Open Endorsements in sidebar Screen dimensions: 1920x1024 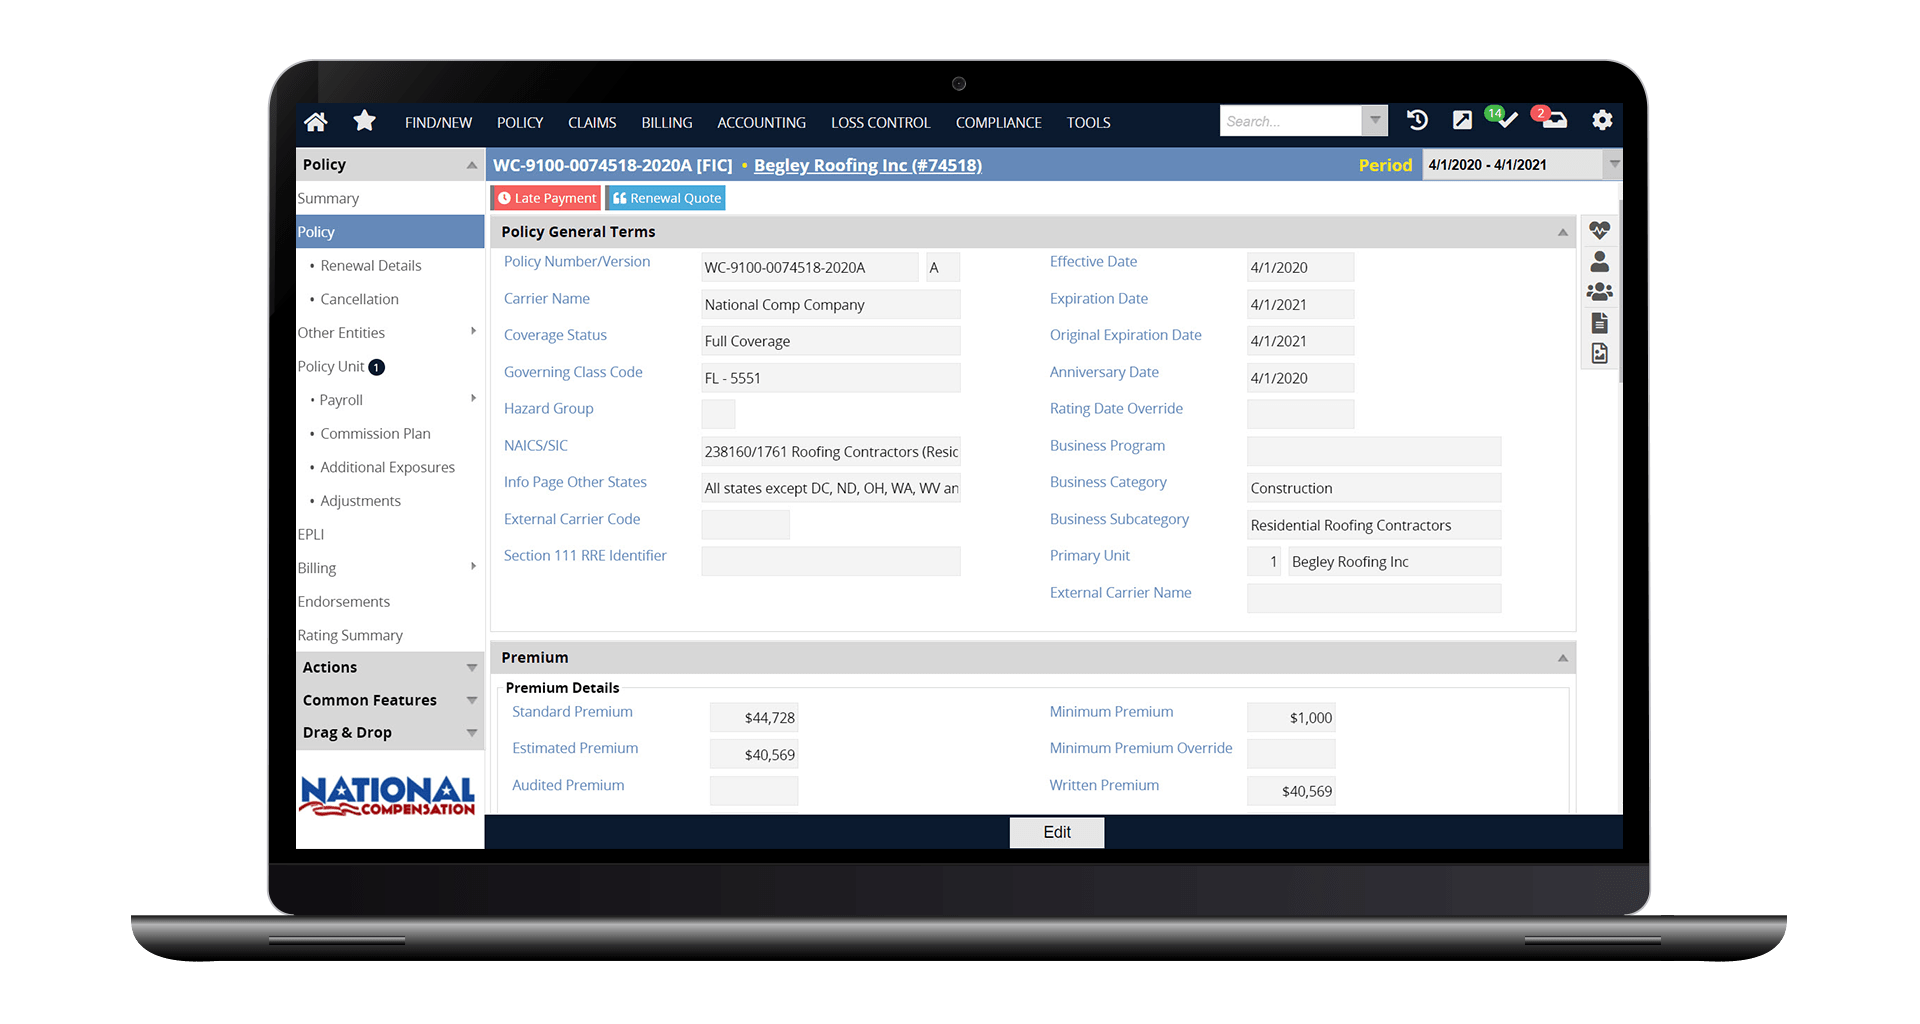[344, 601]
